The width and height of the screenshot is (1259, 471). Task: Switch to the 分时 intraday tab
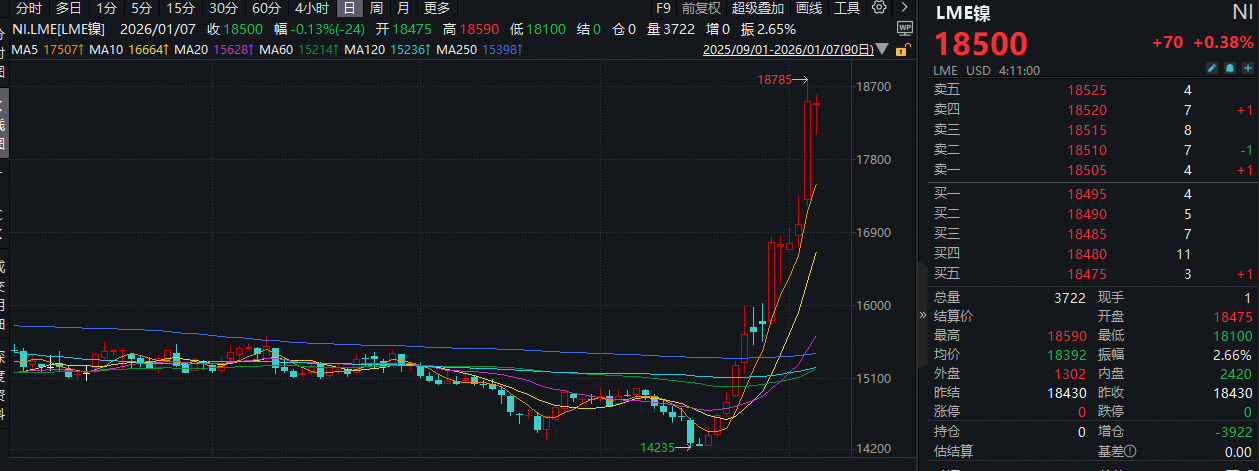29,8
